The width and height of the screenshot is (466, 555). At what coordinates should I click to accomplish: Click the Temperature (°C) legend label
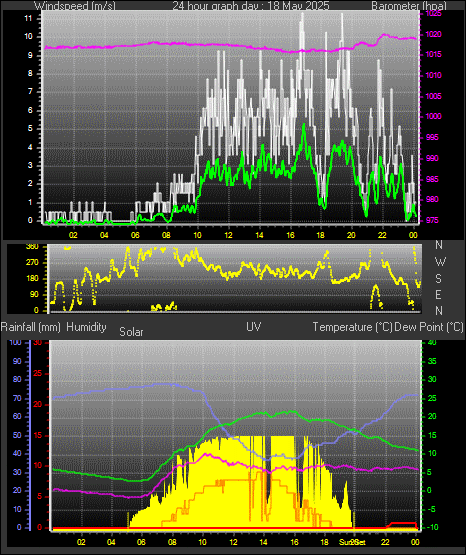(352, 327)
